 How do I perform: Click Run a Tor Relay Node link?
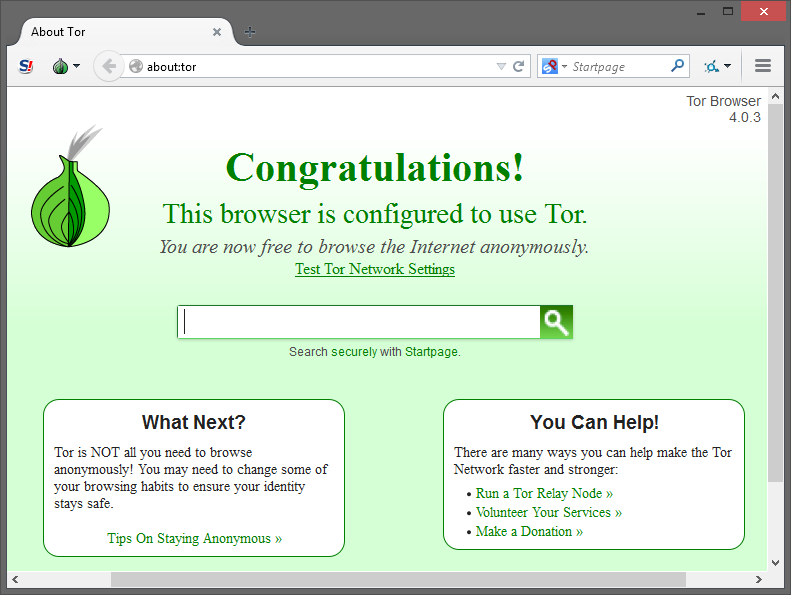click(x=544, y=493)
